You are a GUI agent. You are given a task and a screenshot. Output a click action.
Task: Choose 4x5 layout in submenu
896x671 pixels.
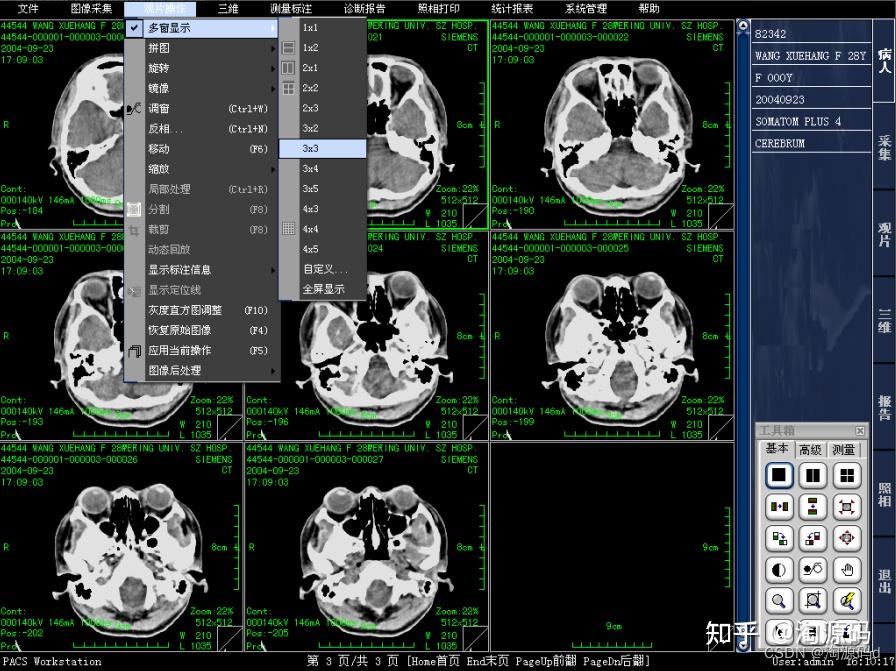[323, 249]
